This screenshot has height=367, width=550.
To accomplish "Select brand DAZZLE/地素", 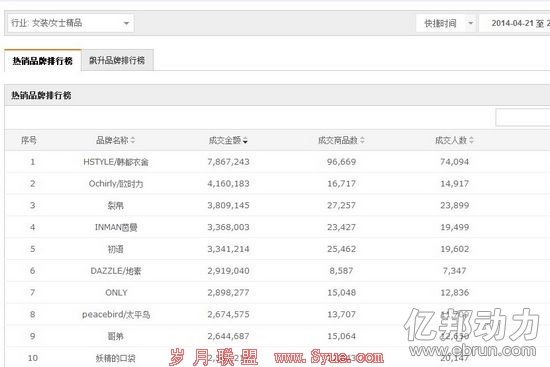I will pos(116,271).
